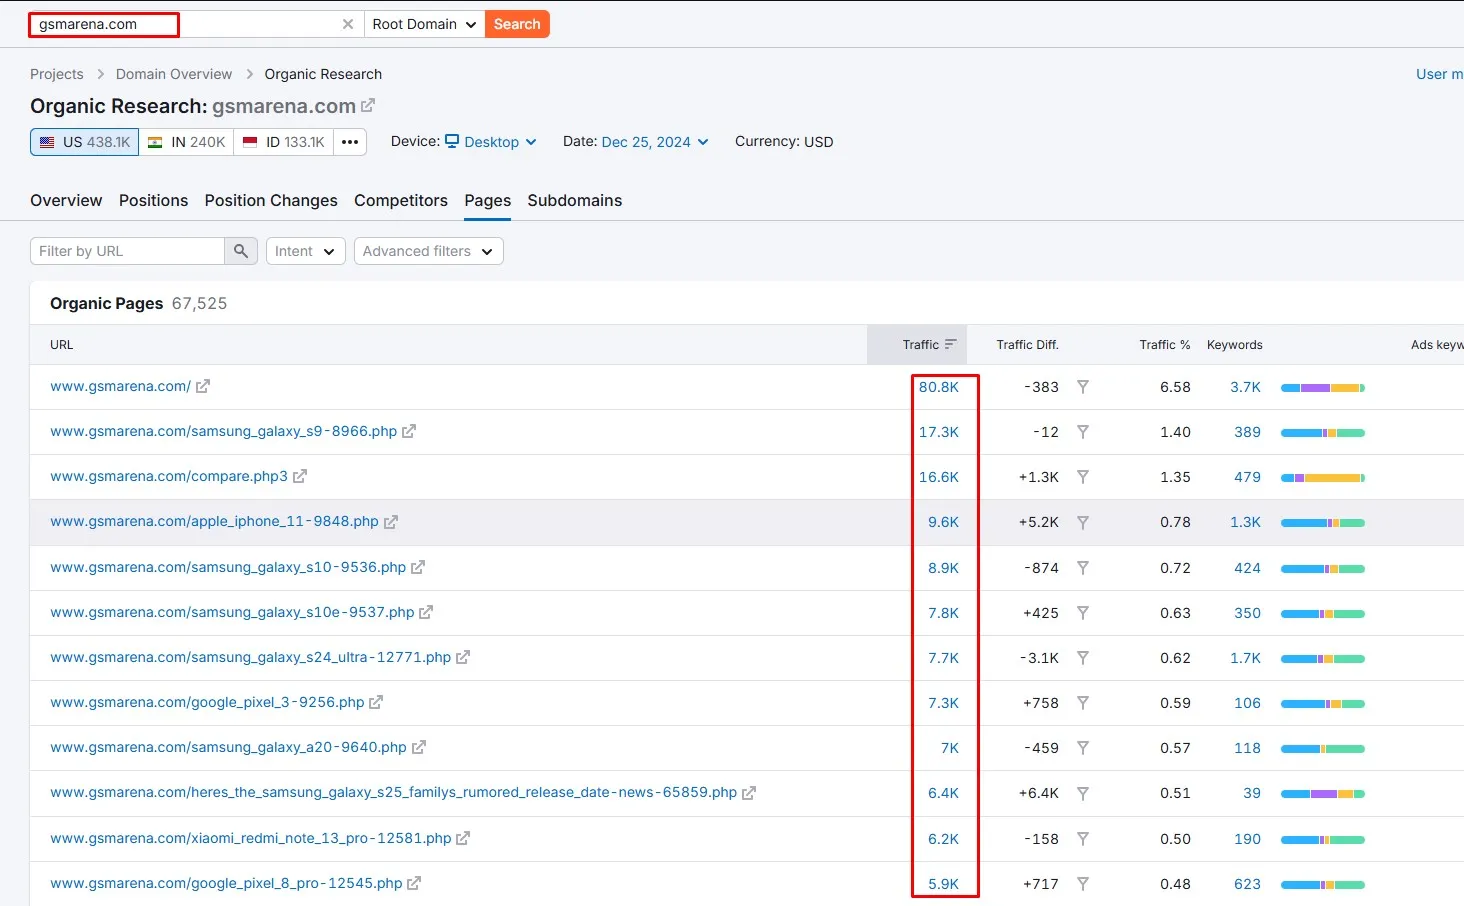Click the Filter by URL input field
Image resolution: width=1464 pixels, height=906 pixels.
[x=128, y=251]
